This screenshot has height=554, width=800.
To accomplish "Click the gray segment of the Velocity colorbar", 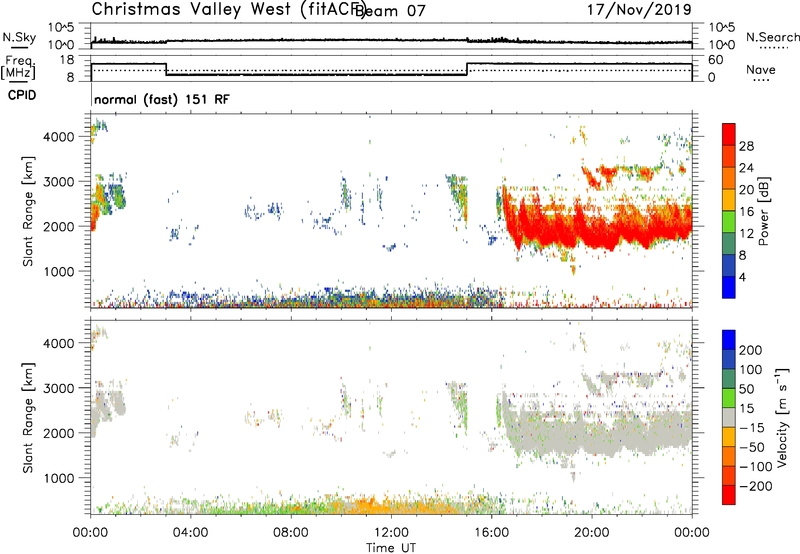I will point(729,417).
